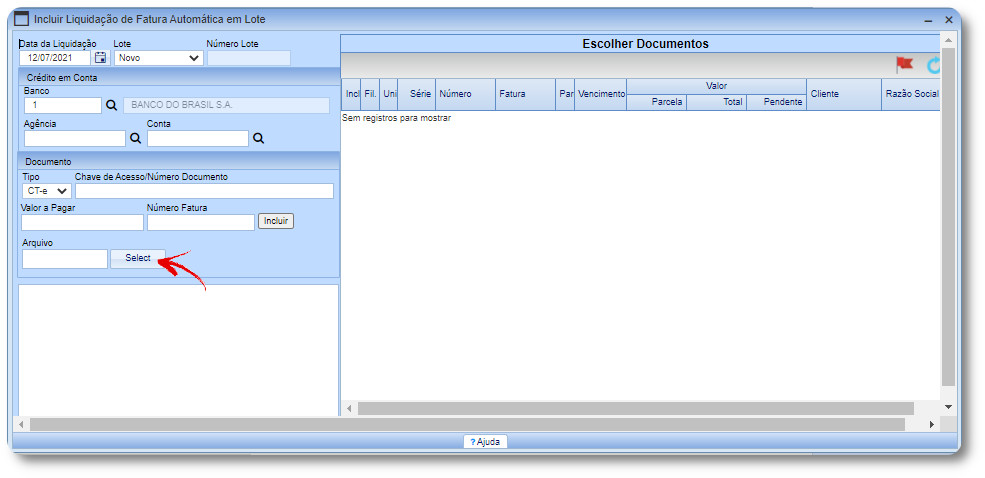Viewport: 985px width, 478px height.
Task: Open the Ajuda help button
Action: tap(485, 441)
